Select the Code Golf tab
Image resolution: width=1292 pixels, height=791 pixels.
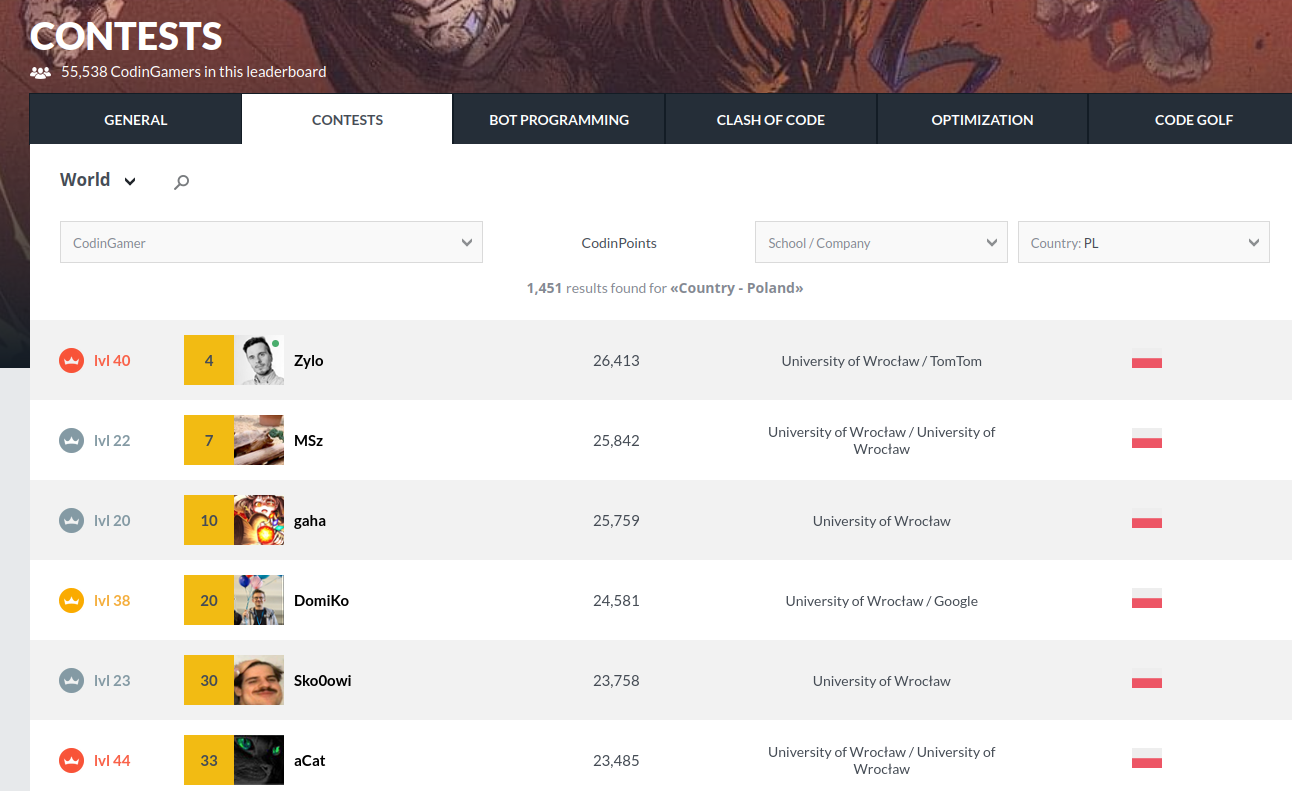pyautogui.click(x=1193, y=120)
